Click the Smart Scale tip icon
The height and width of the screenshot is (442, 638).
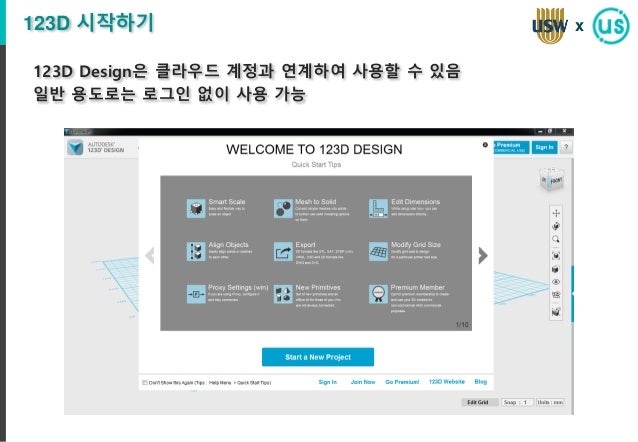point(196,208)
